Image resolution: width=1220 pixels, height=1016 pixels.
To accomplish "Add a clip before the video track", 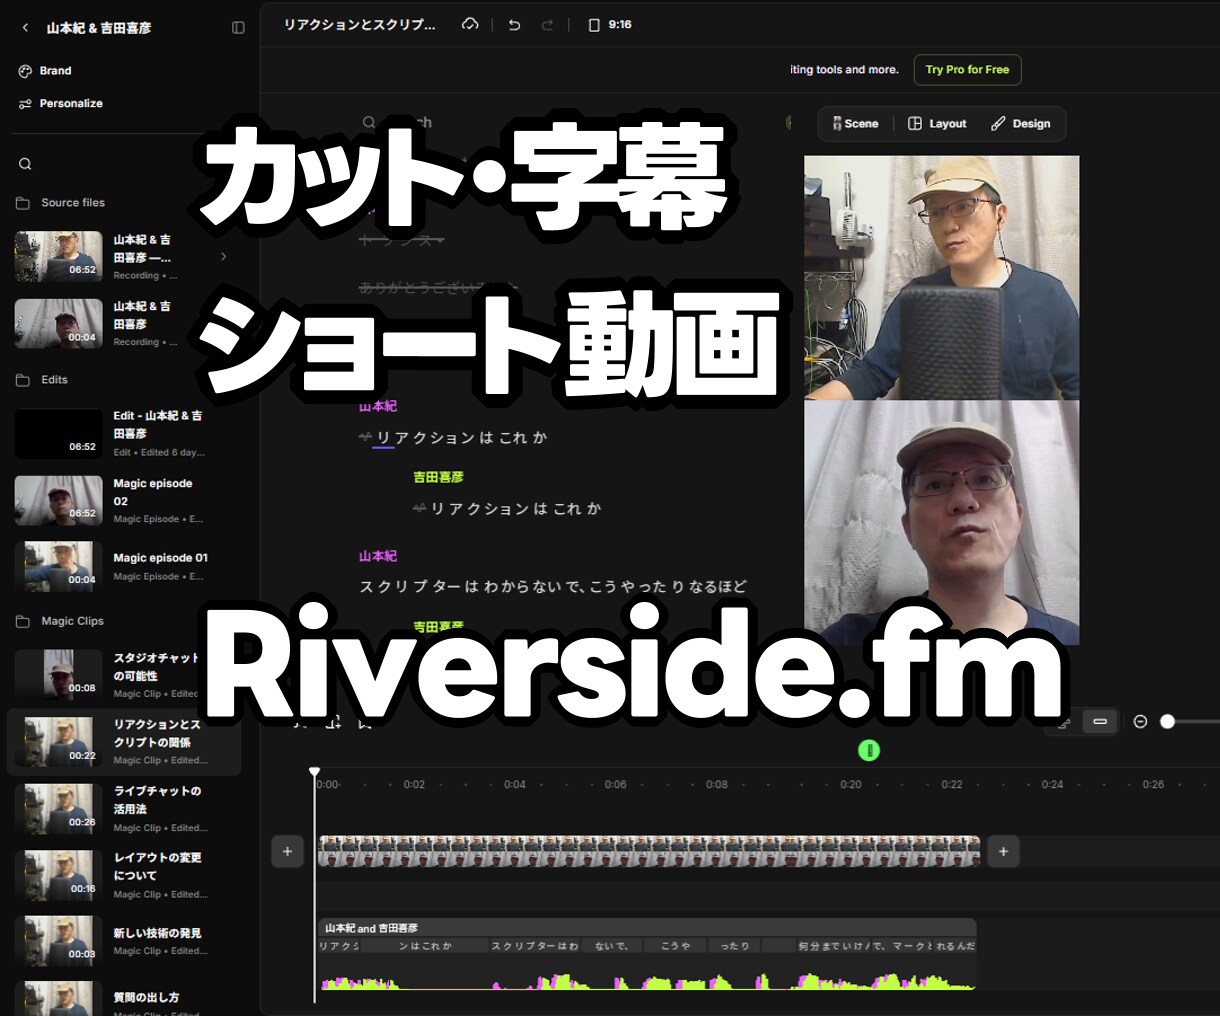I will (287, 851).
